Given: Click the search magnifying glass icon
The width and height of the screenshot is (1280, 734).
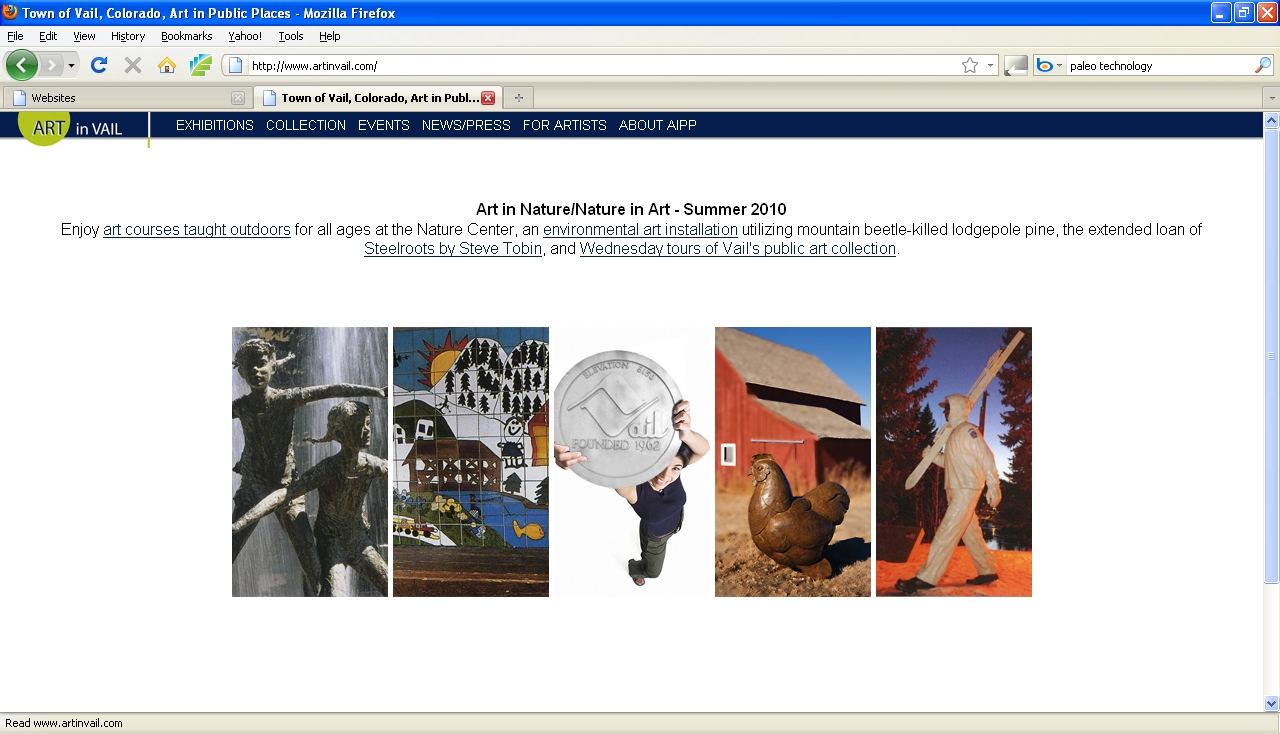Looking at the screenshot, I should [1263, 66].
